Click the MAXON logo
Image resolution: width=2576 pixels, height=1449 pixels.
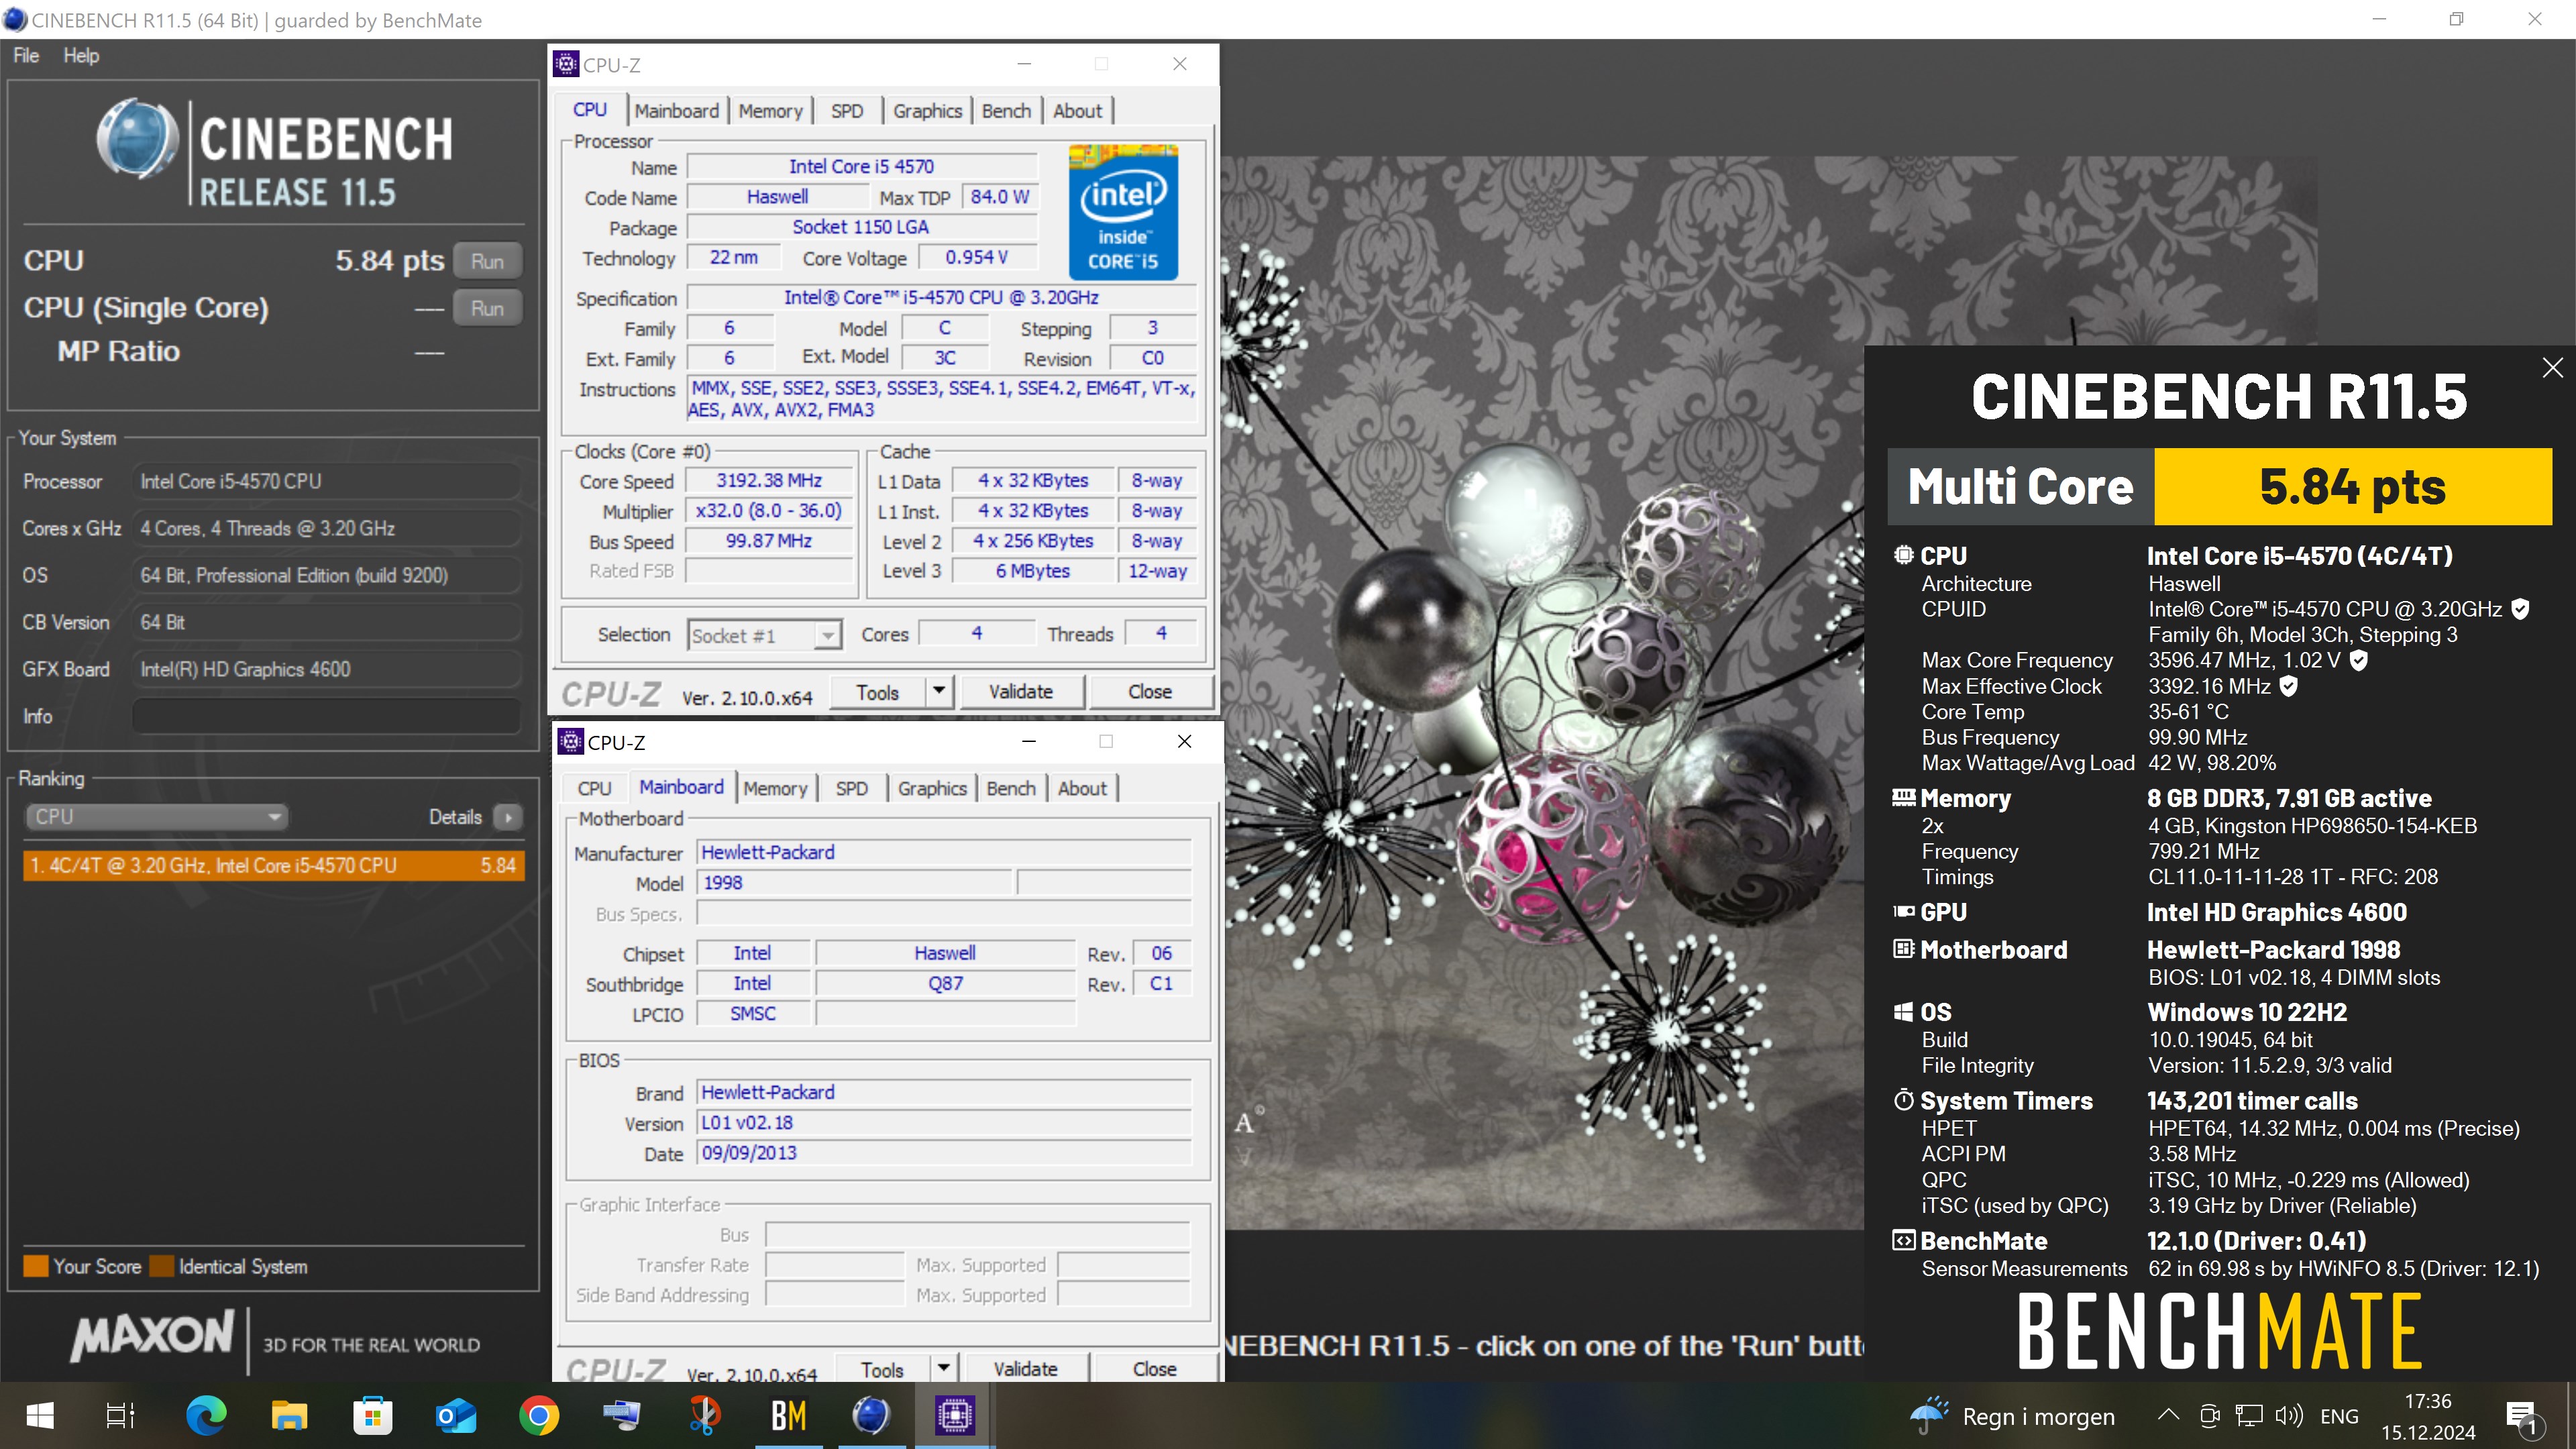152,1337
